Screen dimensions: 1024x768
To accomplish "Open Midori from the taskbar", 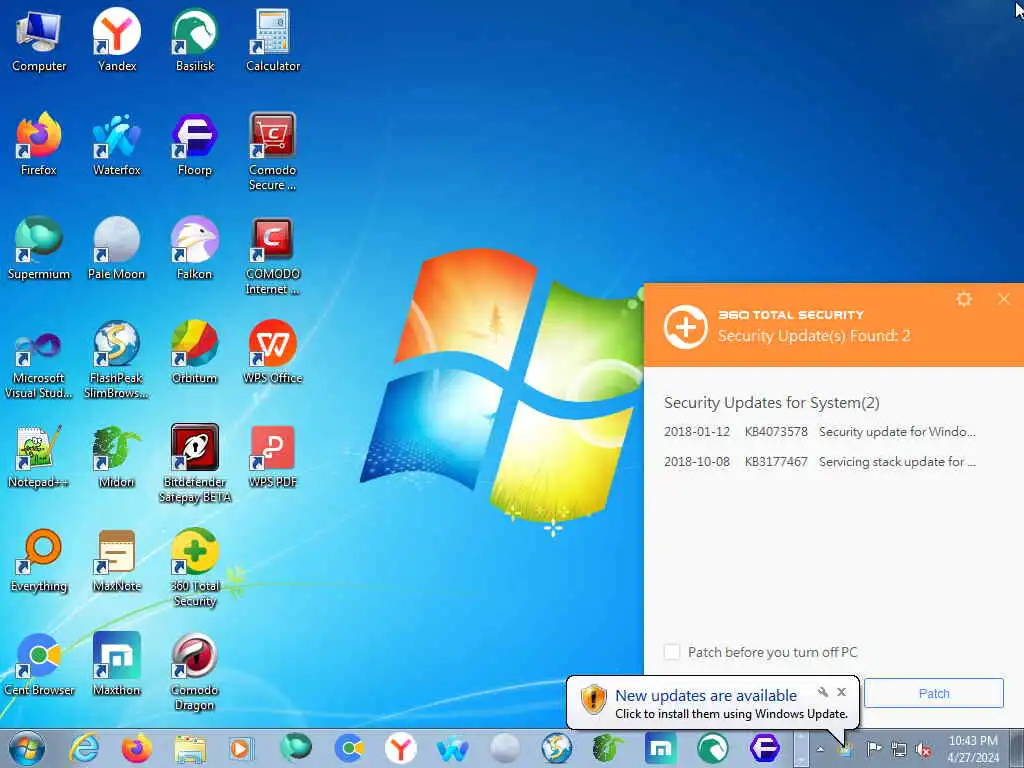I will (x=608, y=748).
